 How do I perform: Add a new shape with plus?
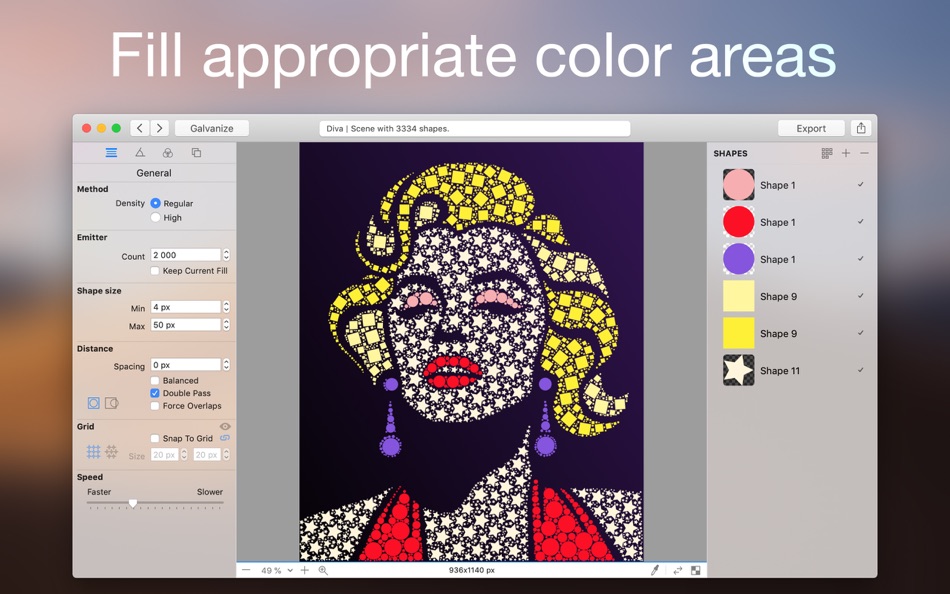846,153
